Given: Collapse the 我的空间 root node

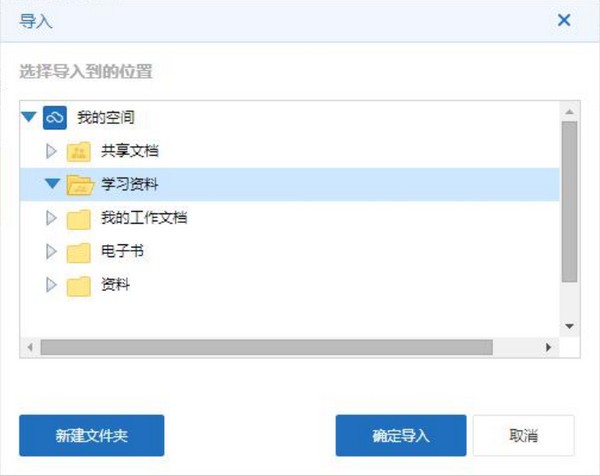Looking at the screenshot, I should (x=28, y=118).
